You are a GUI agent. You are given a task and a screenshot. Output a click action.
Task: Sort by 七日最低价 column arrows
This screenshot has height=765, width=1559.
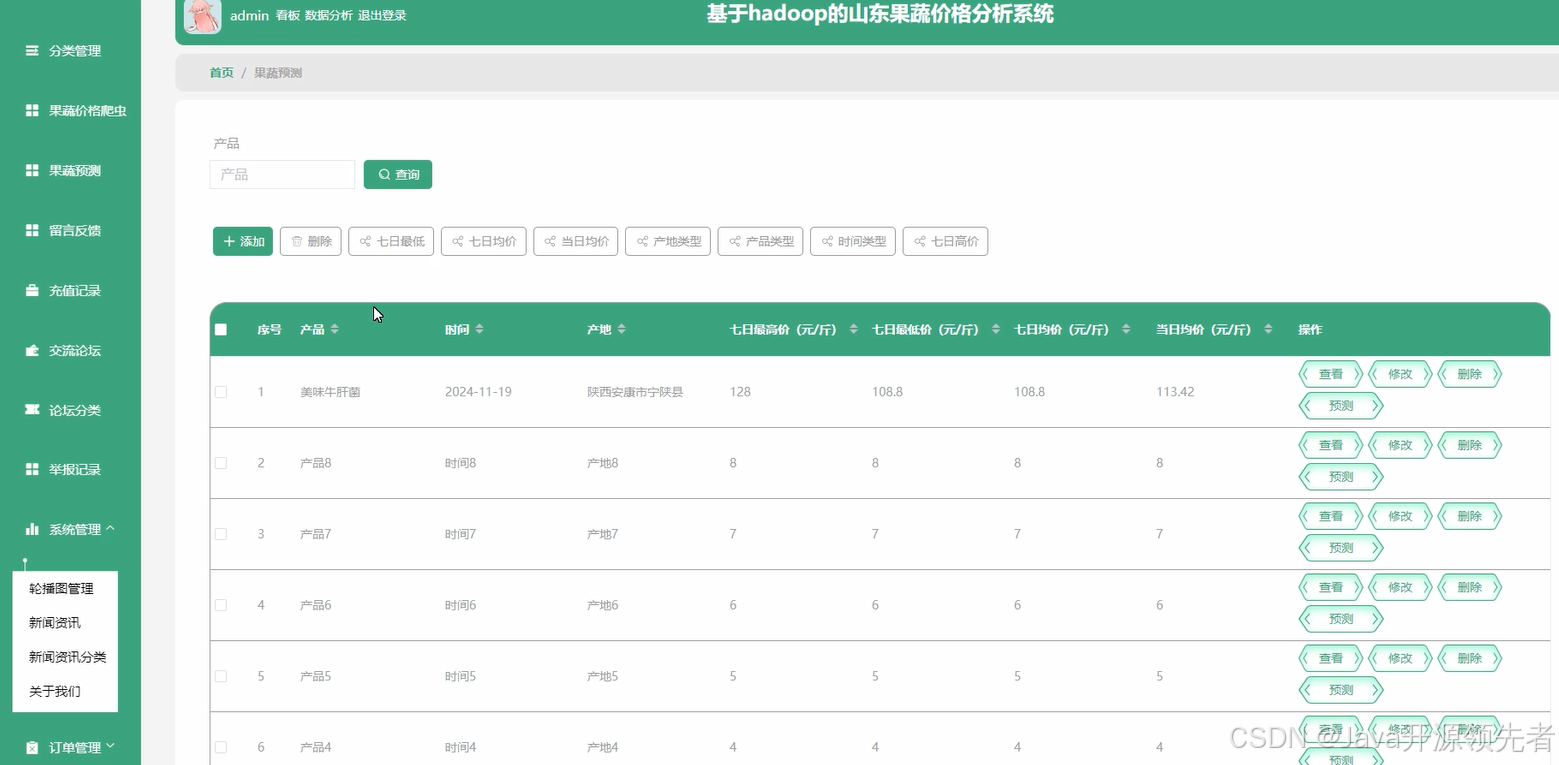tap(995, 329)
